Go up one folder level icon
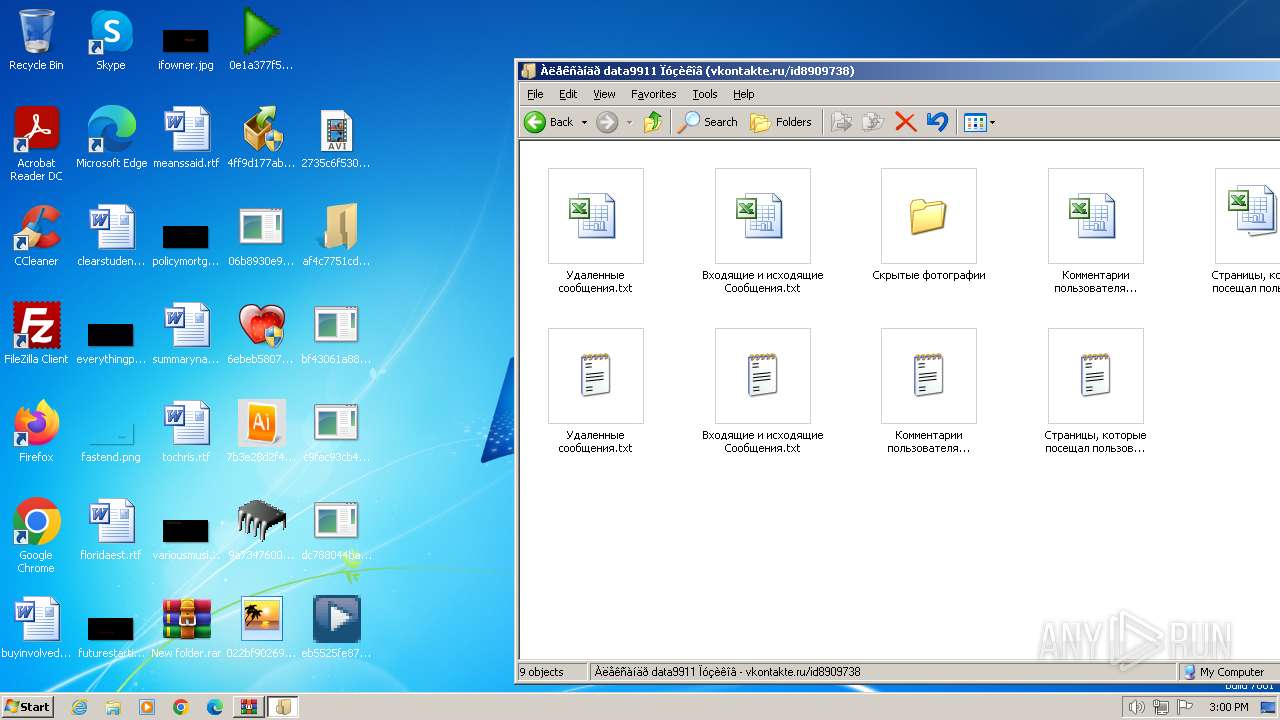Viewport: 1280px width, 720px height. 653,122
